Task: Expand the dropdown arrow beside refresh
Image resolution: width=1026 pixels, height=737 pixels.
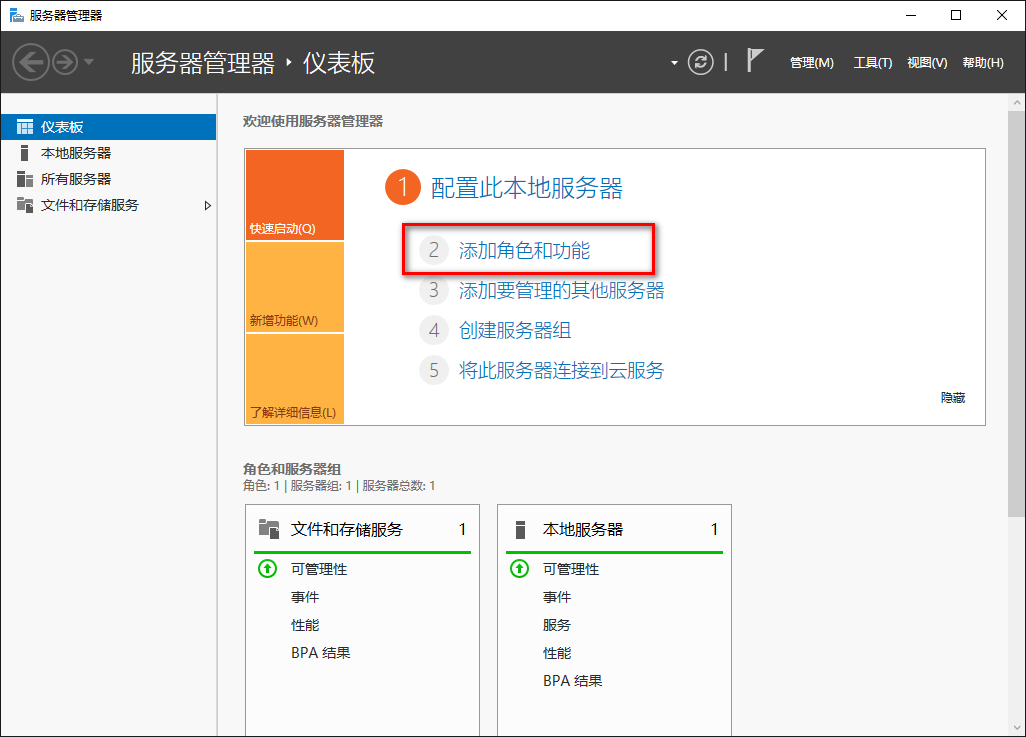Action: (674, 63)
